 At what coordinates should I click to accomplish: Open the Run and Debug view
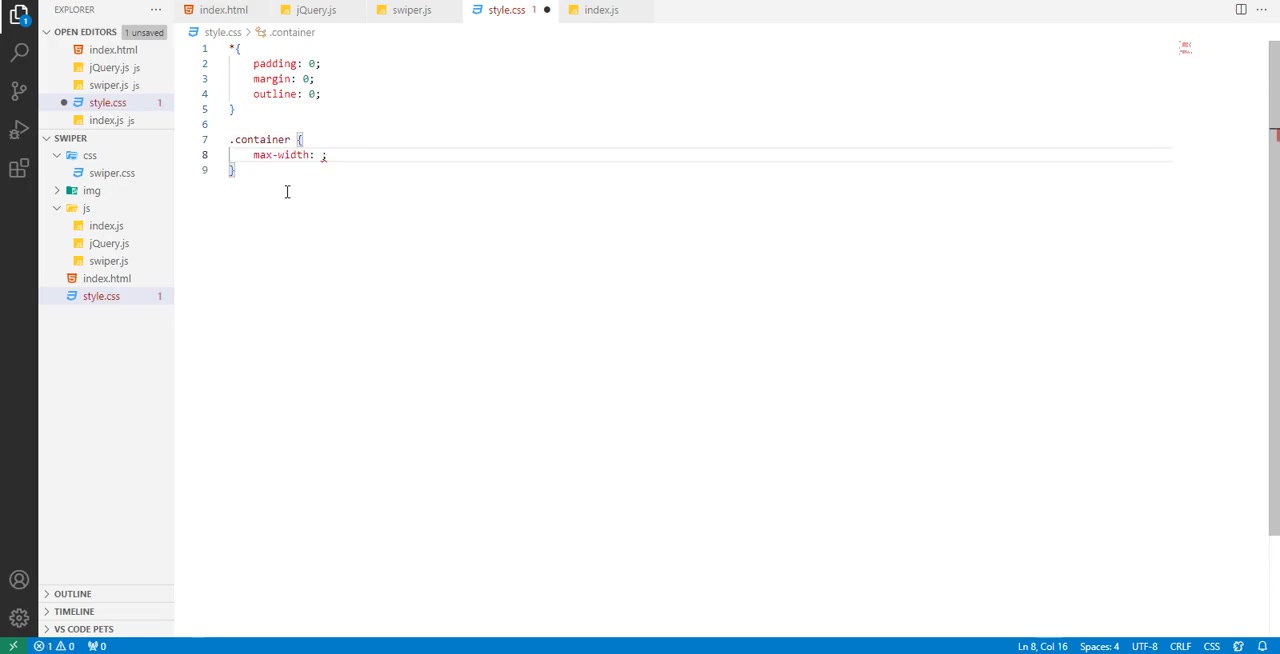(19, 130)
